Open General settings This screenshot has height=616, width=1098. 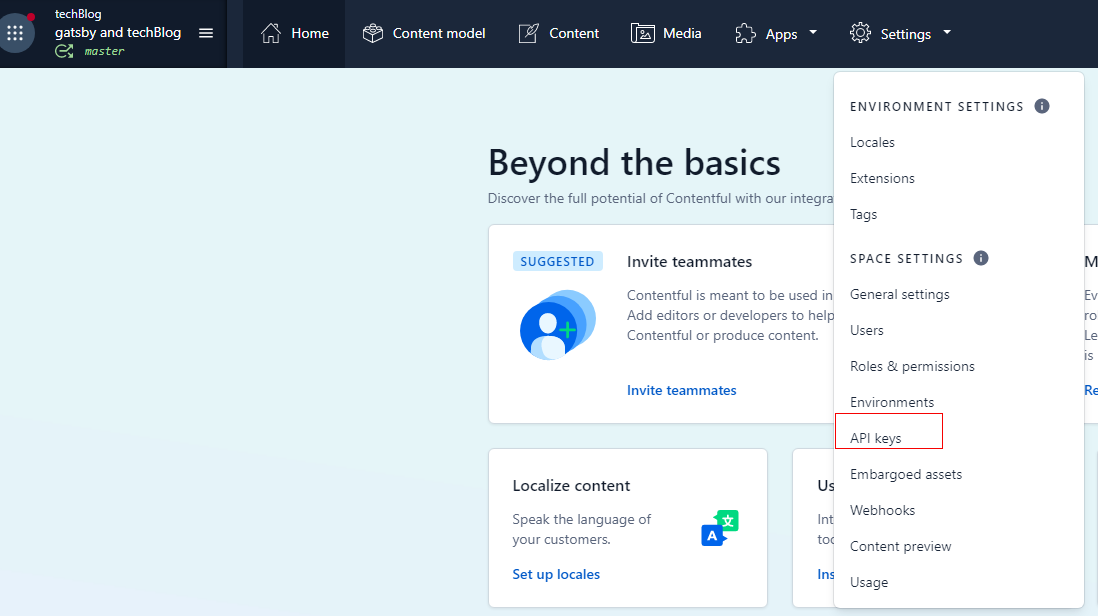[x=900, y=295]
